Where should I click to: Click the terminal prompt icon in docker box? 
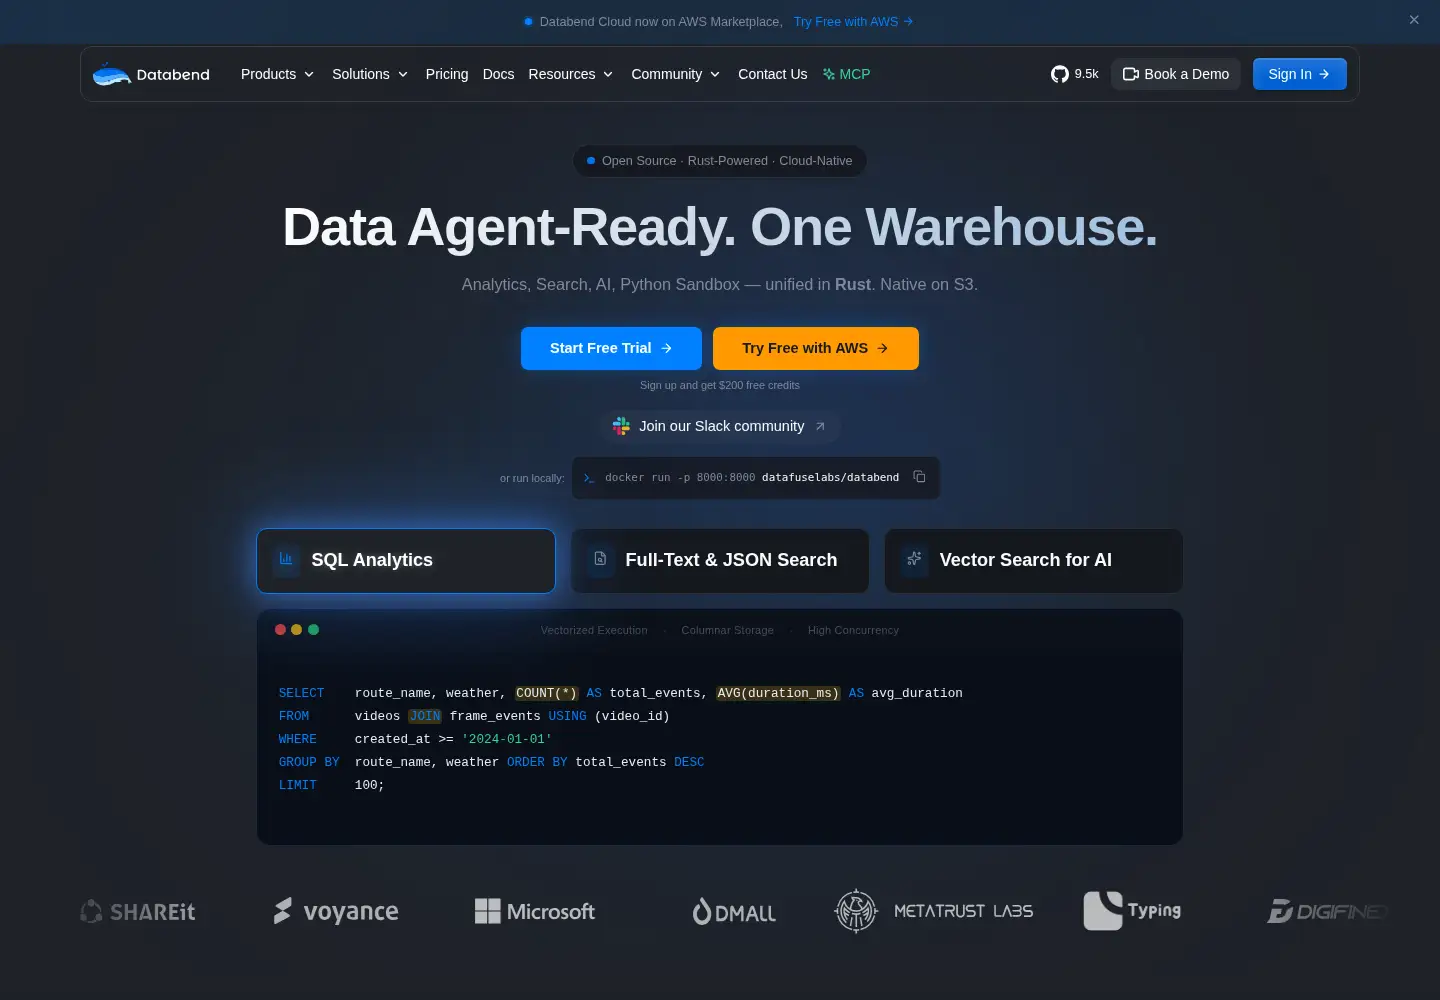pos(589,478)
